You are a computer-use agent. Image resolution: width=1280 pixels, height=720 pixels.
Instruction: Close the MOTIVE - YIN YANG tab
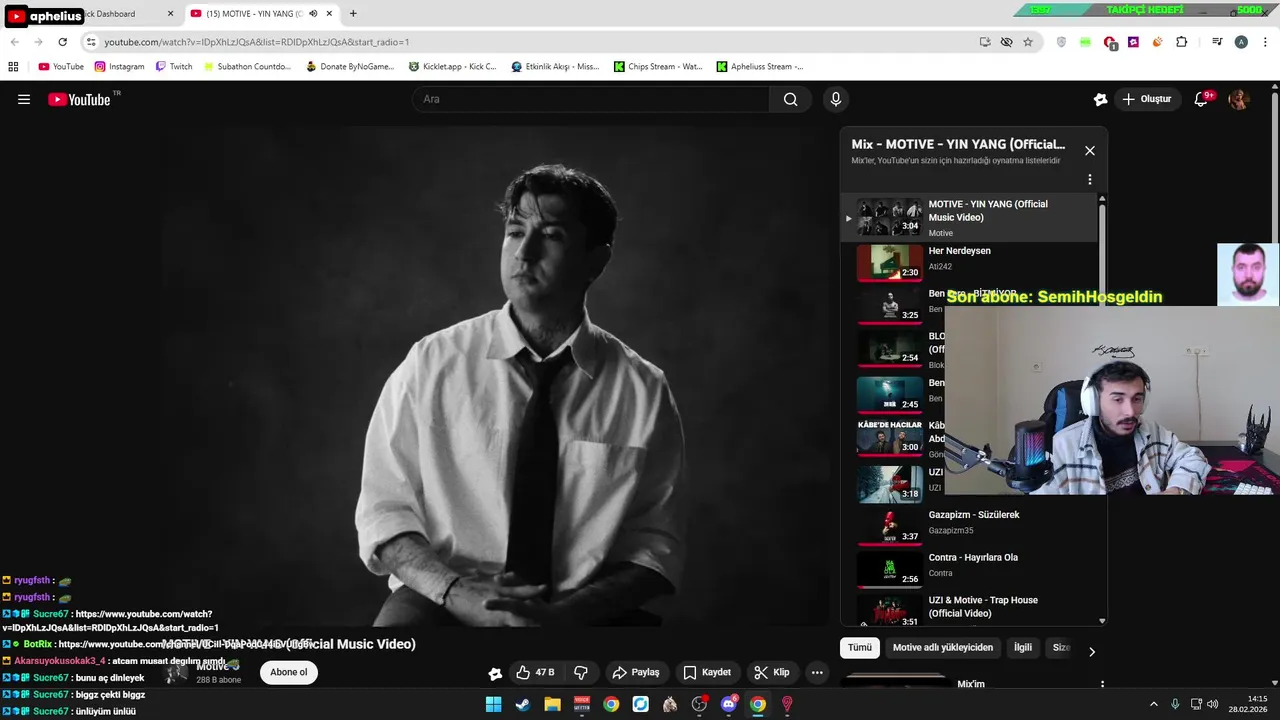(x=329, y=14)
